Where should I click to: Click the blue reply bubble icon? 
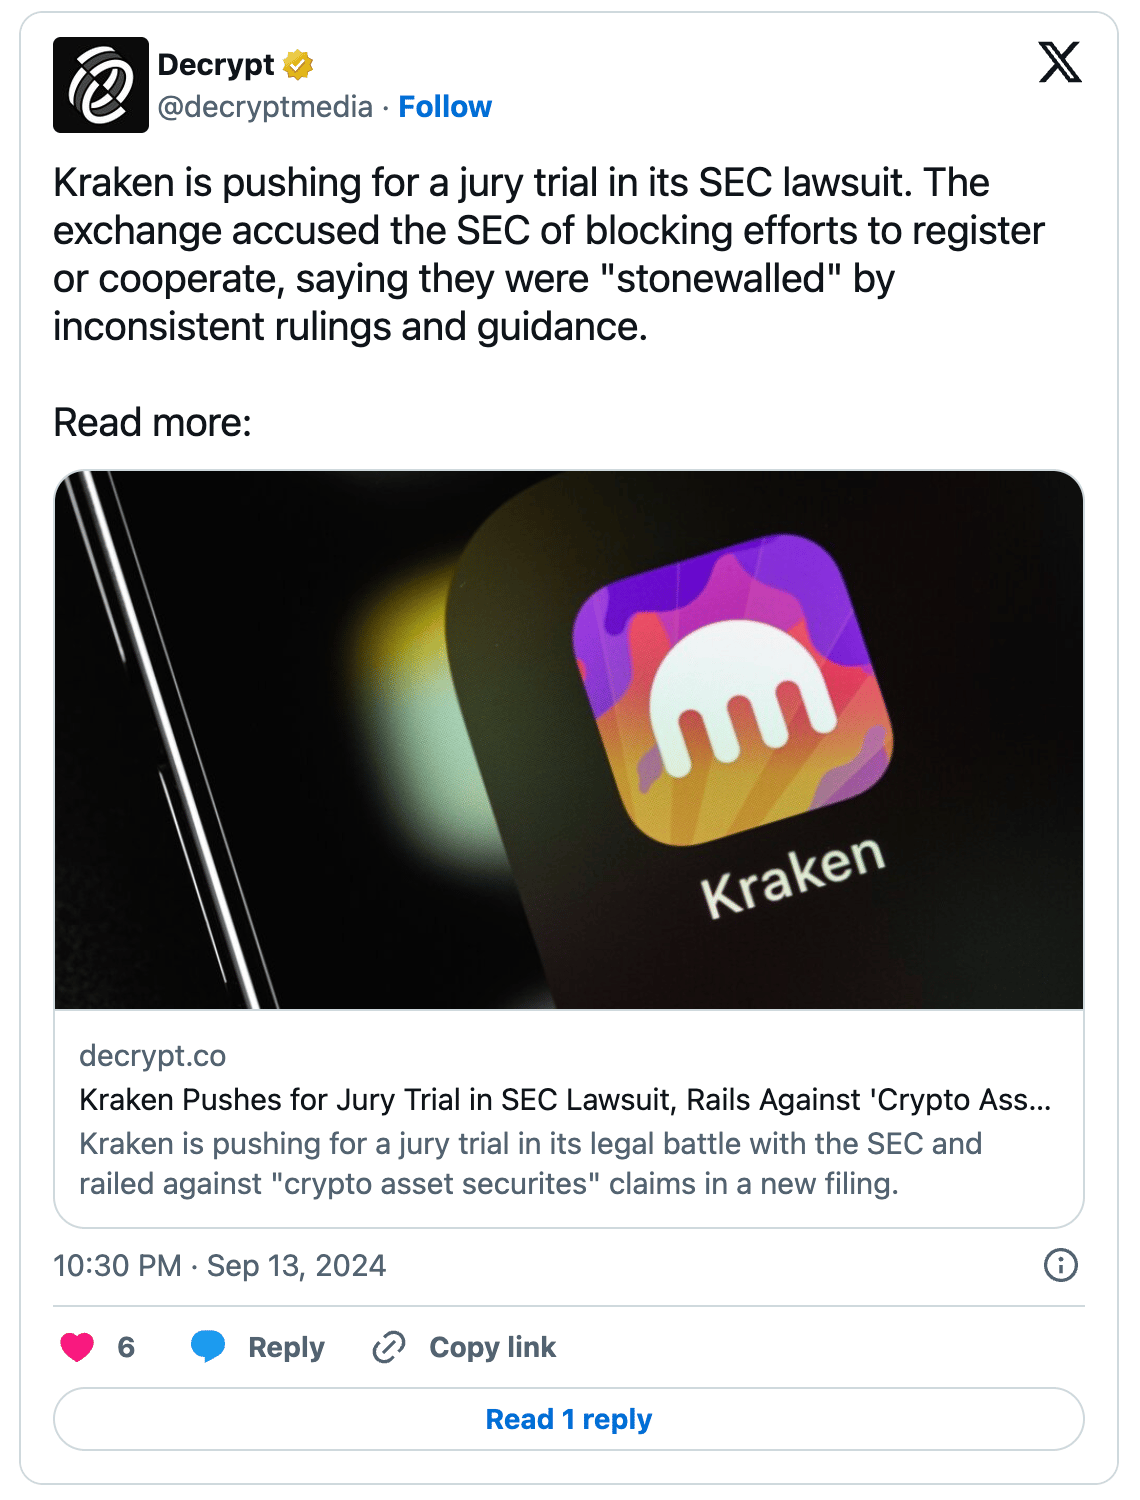(208, 1347)
